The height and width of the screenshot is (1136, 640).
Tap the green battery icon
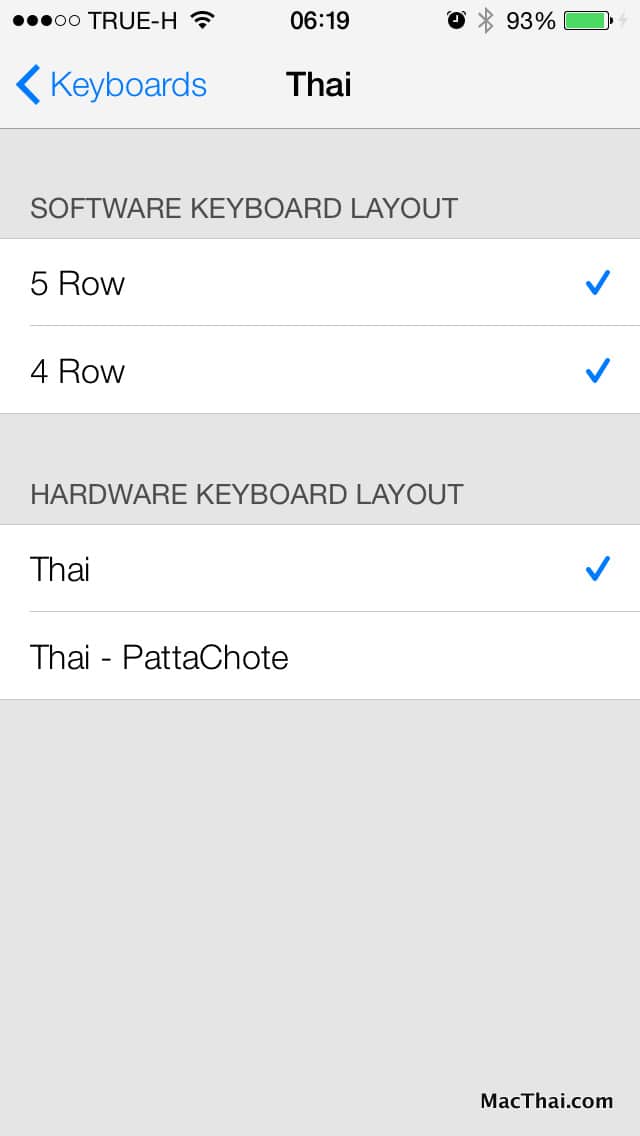588,20
